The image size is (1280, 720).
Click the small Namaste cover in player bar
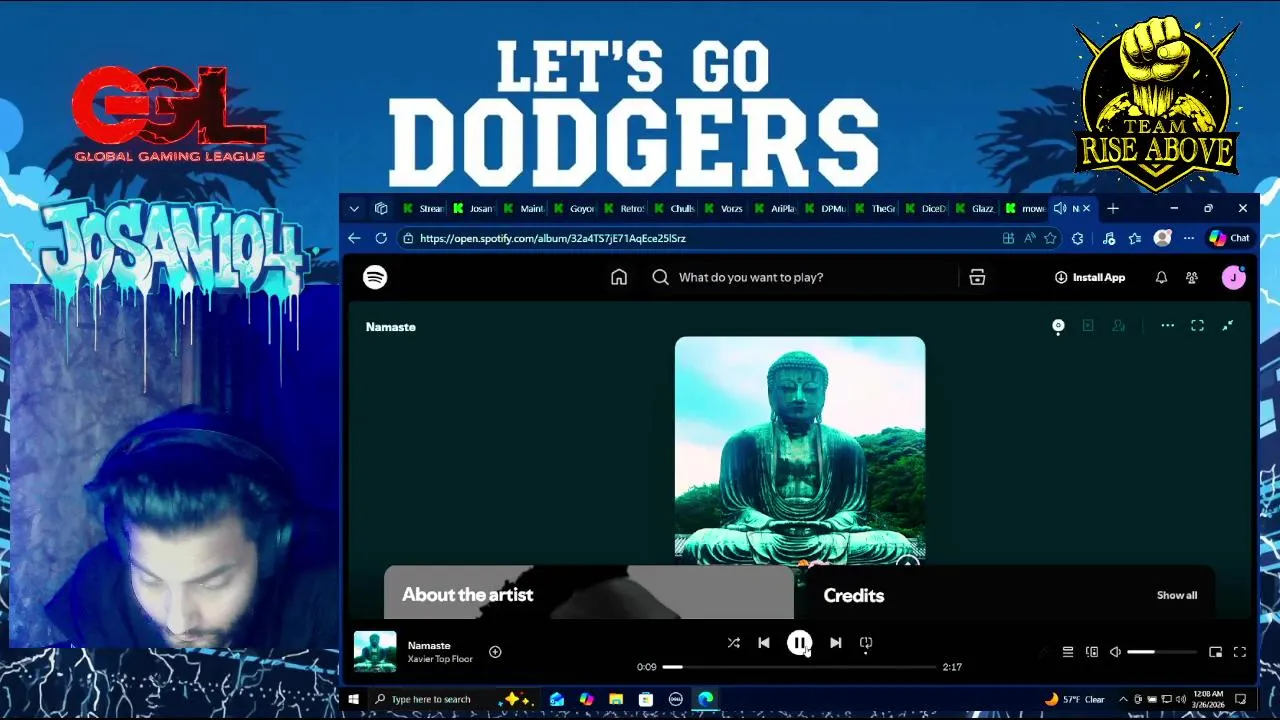[x=375, y=652]
